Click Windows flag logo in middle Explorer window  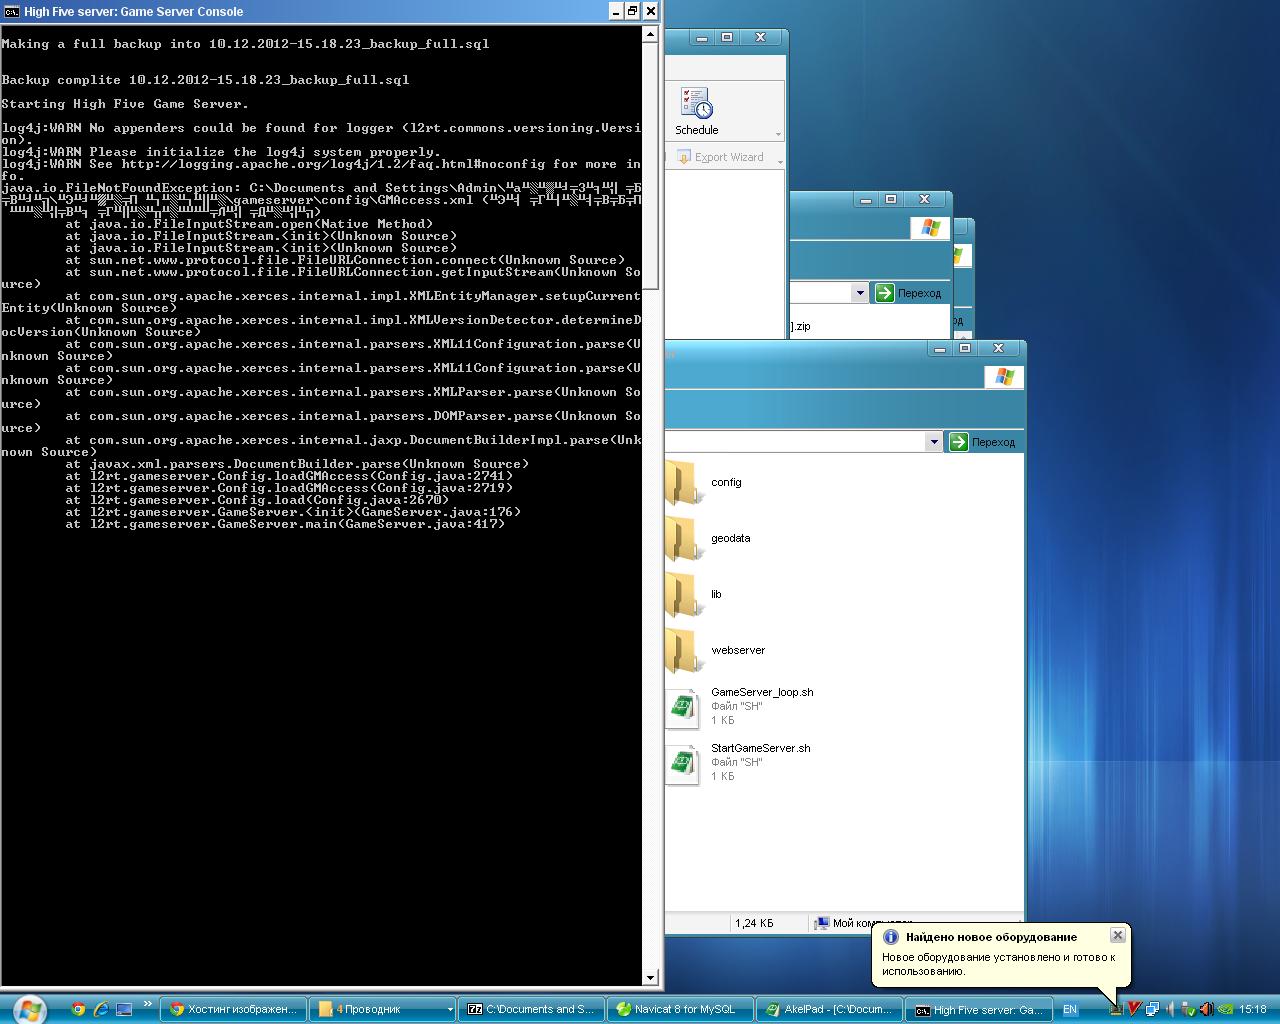[930, 228]
